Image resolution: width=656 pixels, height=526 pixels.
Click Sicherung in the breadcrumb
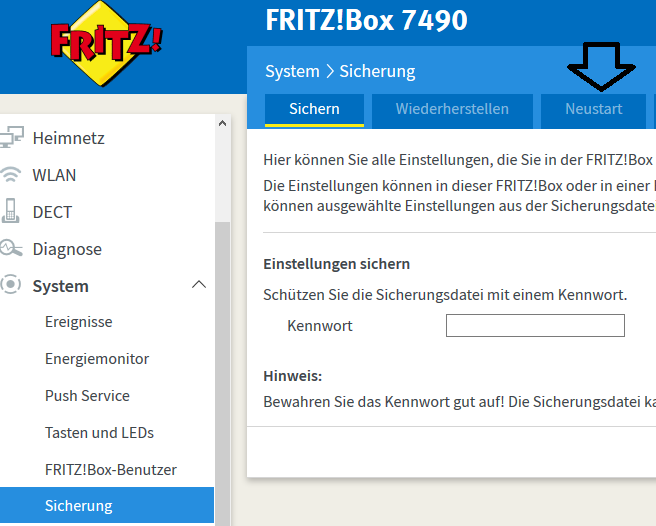tap(377, 71)
